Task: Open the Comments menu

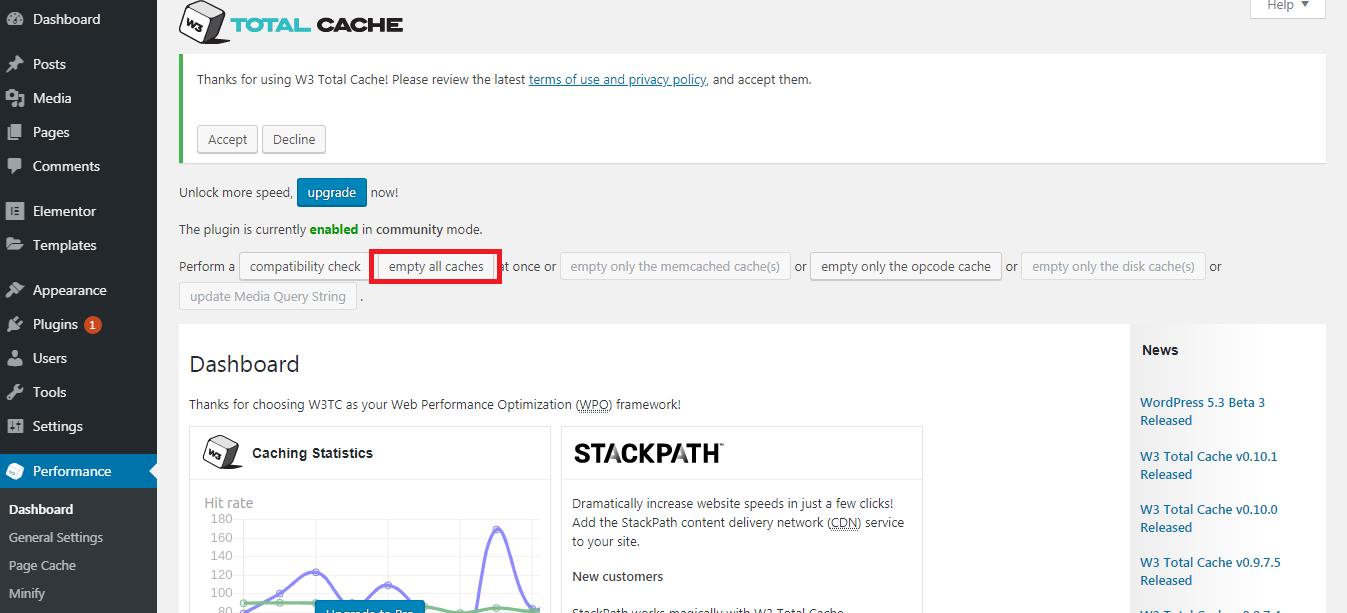Action: pyautogui.click(x=78, y=166)
